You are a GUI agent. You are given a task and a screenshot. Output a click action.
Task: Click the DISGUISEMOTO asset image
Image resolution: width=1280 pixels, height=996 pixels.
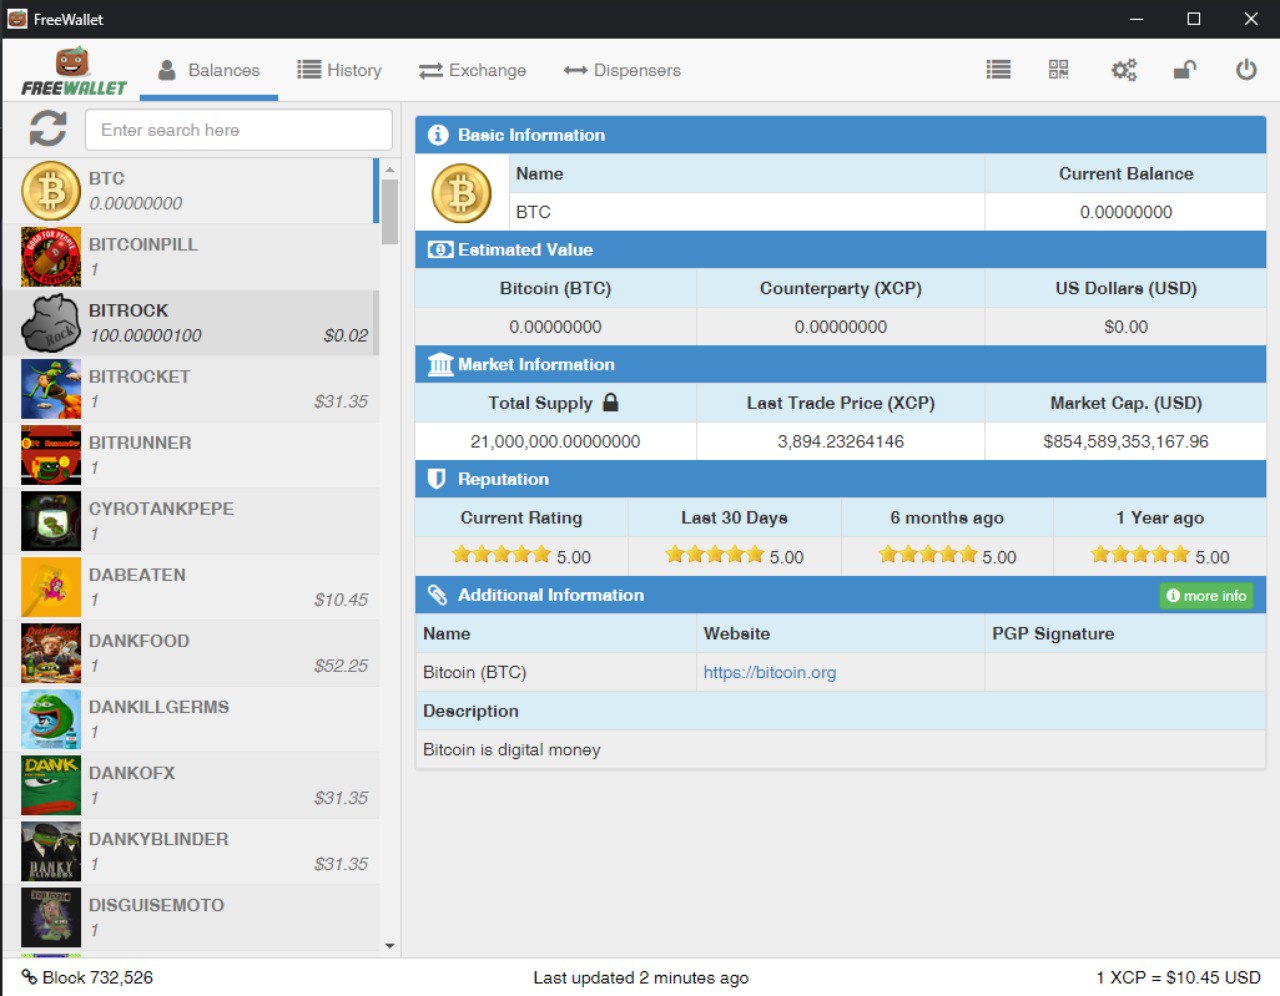(x=51, y=917)
